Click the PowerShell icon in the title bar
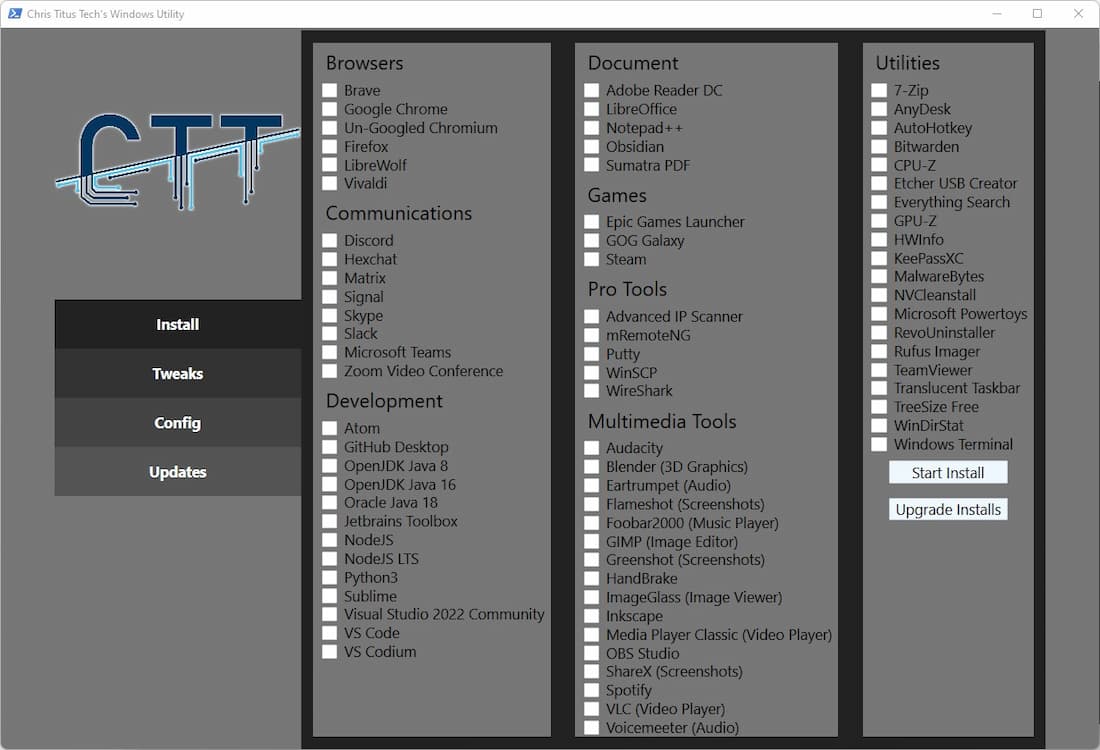The height and width of the screenshot is (750, 1100). pyautogui.click(x=15, y=13)
